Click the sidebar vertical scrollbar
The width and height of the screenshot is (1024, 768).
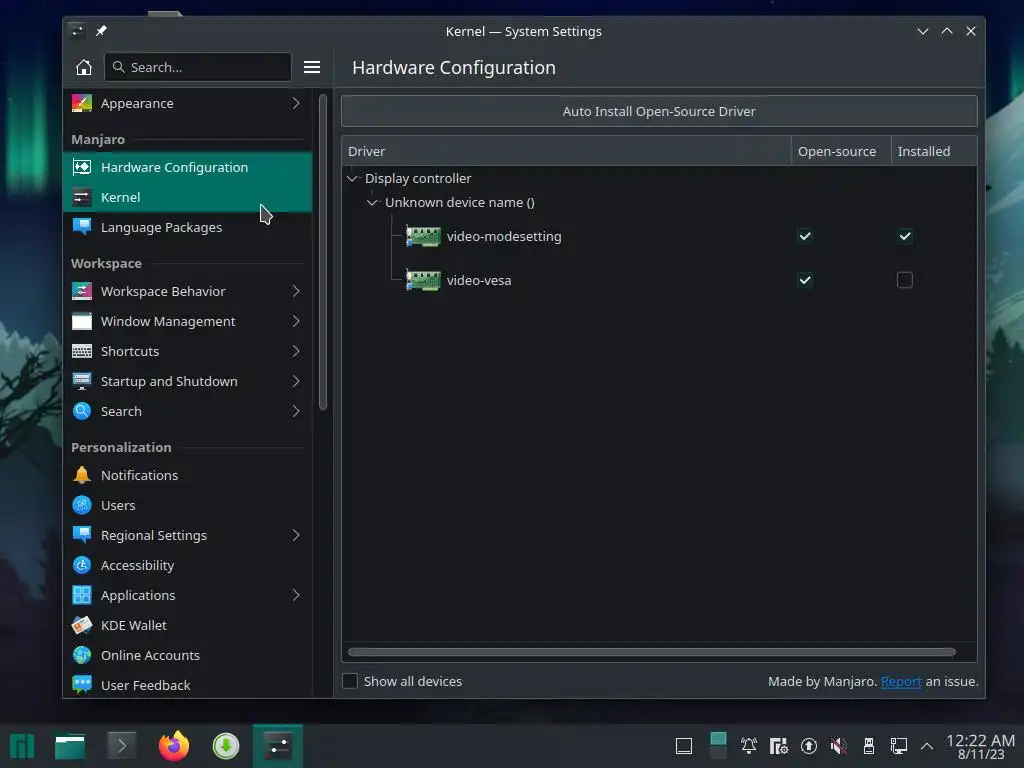pos(323,252)
